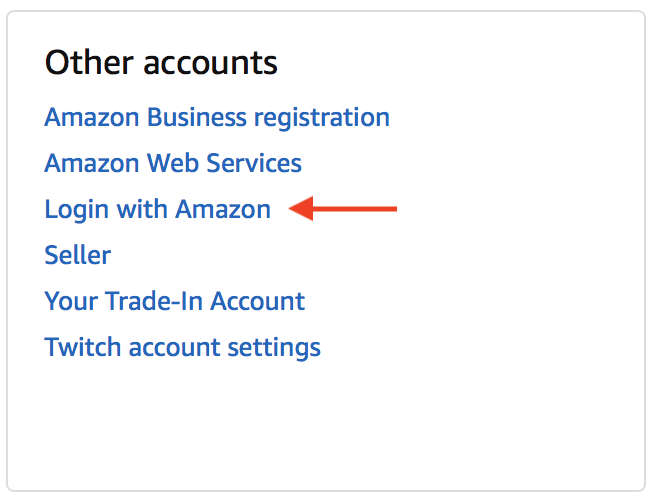Open the AWS account link
654x504 pixels.
[x=173, y=164]
